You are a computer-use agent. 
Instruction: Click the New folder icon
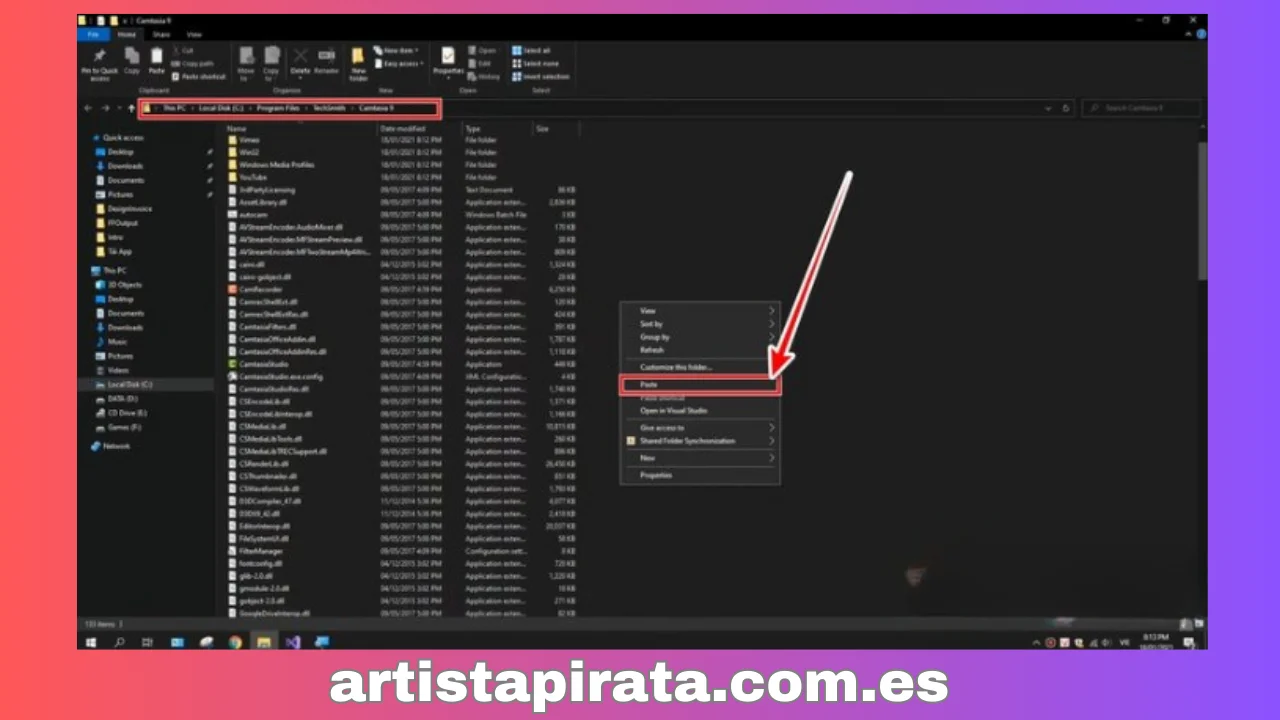(x=358, y=63)
